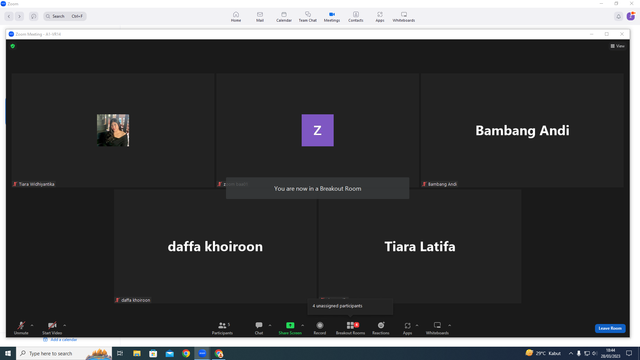Expand share screen options arrow
The height and width of the screenshot is (360, 640).
click(x=302, y=325)
